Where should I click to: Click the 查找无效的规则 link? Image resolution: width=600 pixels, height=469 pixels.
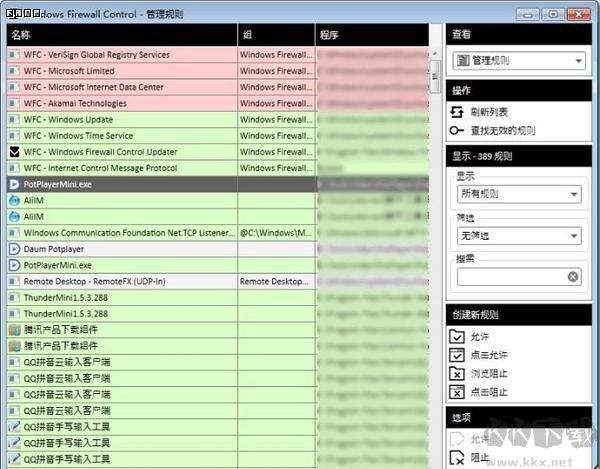(x=503, y=130)
